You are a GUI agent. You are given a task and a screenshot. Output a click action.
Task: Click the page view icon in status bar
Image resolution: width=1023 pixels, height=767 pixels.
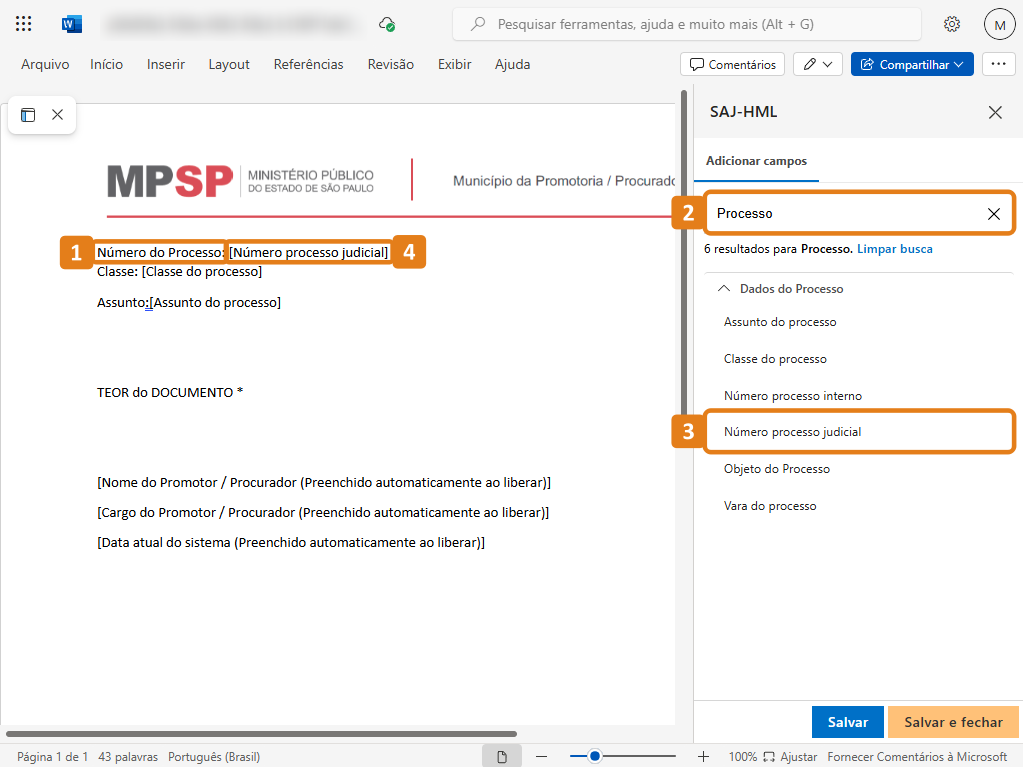[x=502, y=757]
